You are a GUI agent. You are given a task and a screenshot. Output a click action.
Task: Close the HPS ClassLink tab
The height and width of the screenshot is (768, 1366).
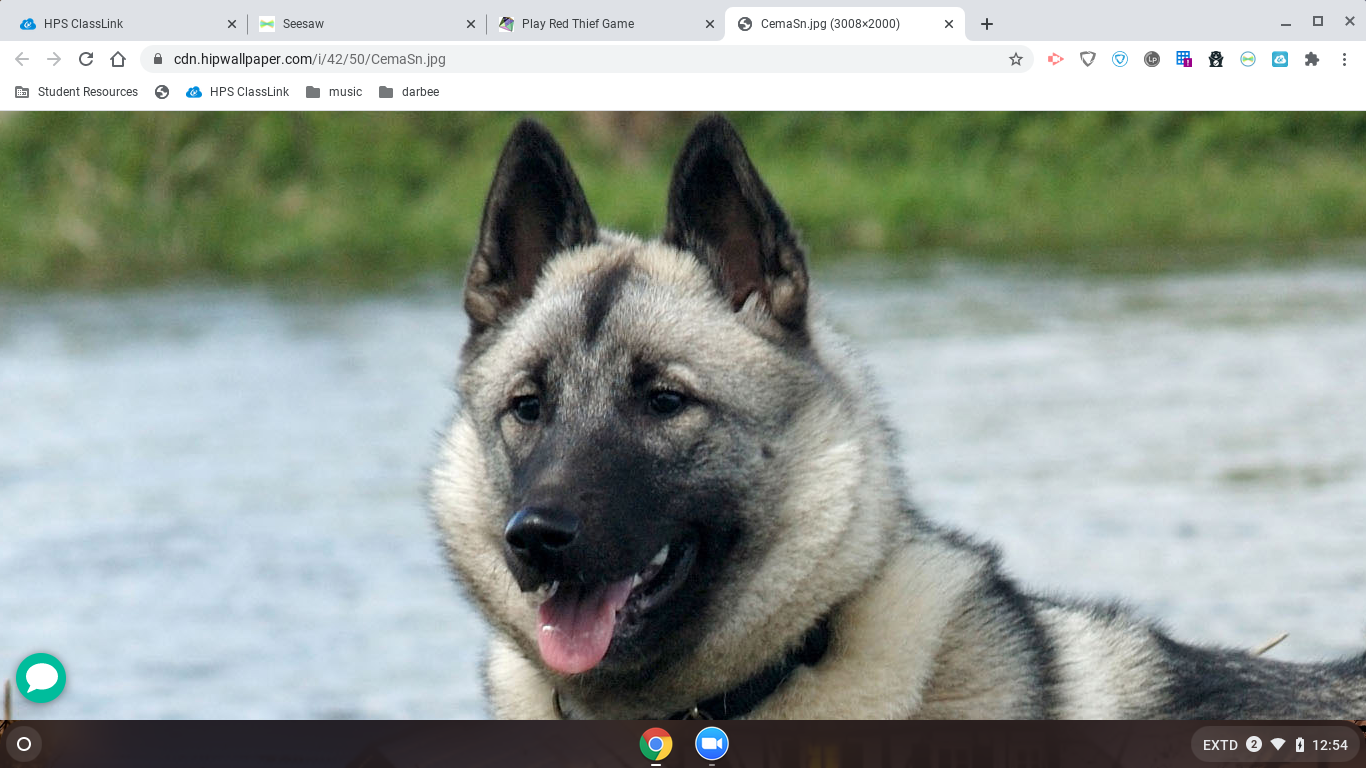[x=232, y=24]
